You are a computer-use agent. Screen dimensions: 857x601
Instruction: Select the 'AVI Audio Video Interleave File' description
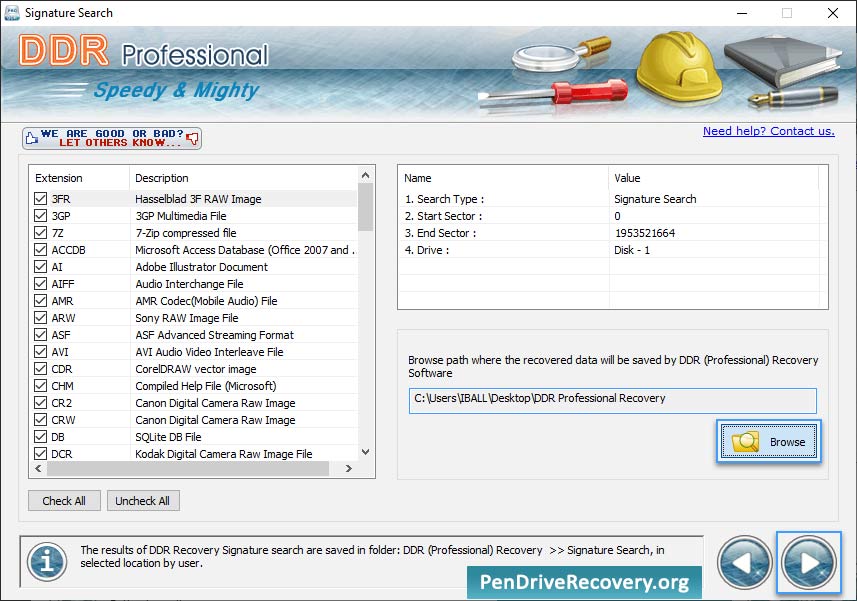click(x=209, y=351)
